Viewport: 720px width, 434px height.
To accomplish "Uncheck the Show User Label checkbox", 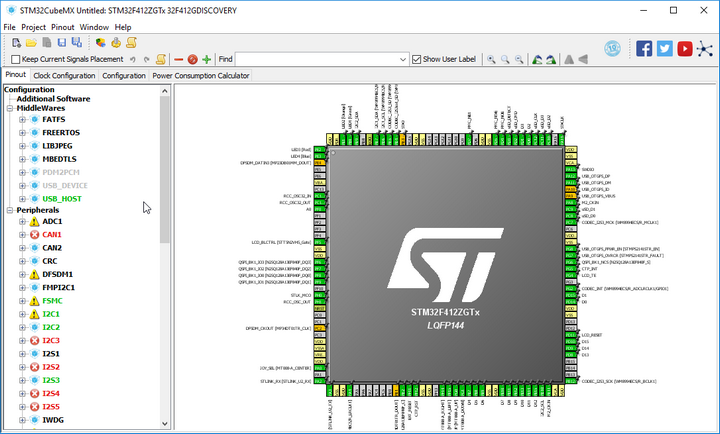I will (x=416, y=59).
